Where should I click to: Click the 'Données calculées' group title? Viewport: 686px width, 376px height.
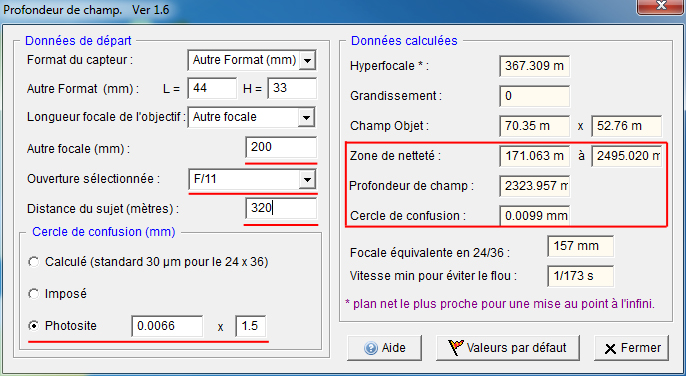(404, 41)
